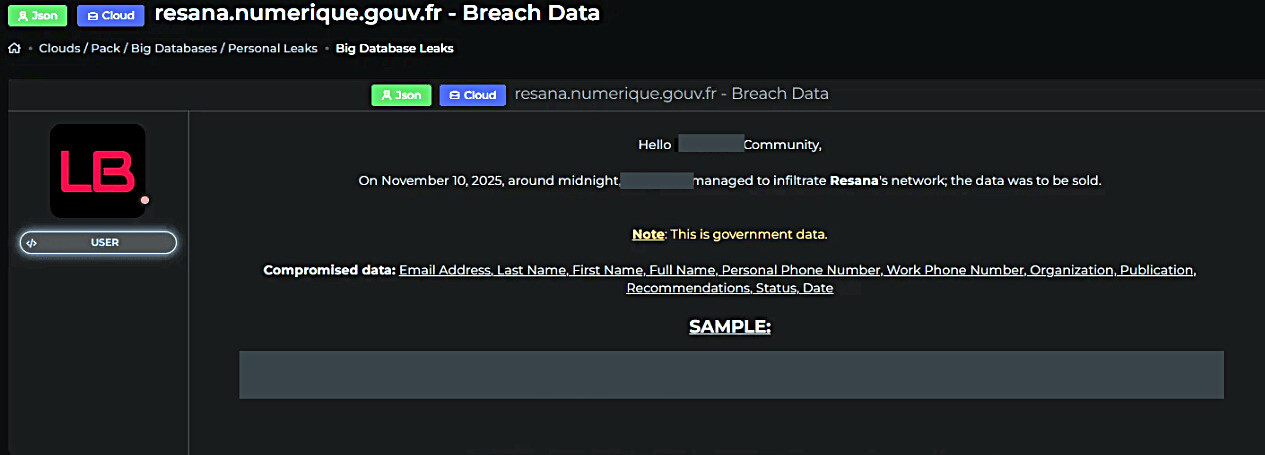Open the LB avatar profile picture
1265x455 pixels.
pyautogui.click(x=97, y=170)
